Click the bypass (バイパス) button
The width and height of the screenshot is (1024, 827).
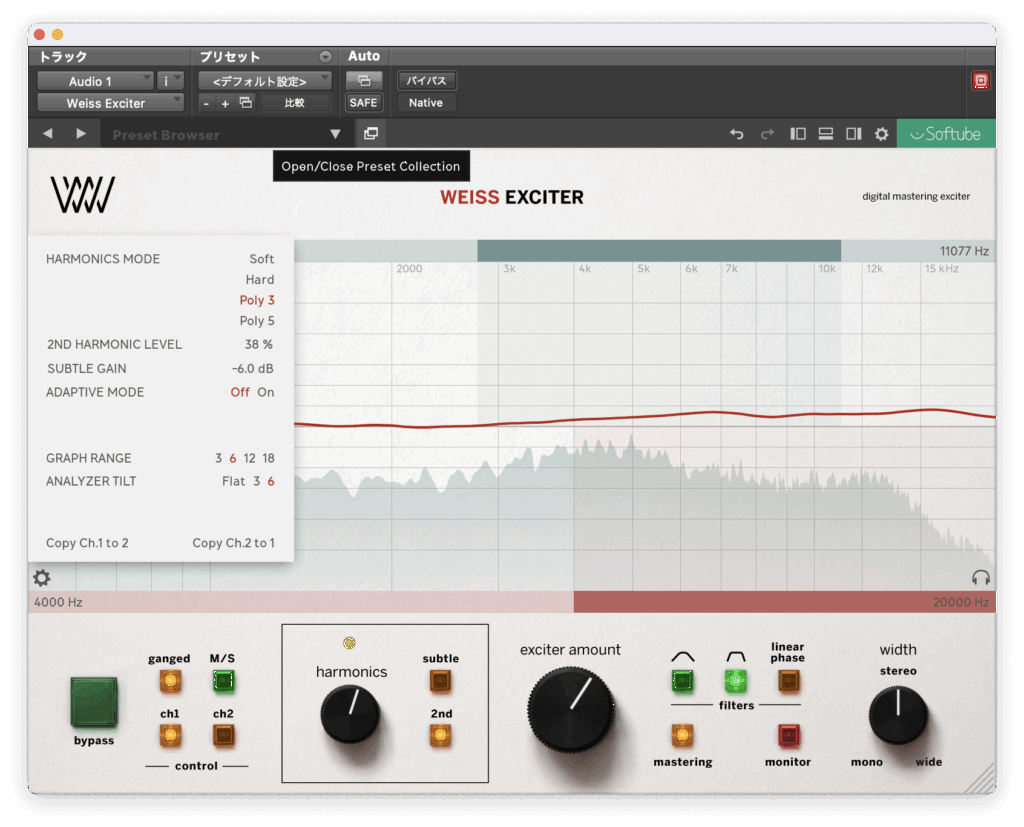(426, 81)
